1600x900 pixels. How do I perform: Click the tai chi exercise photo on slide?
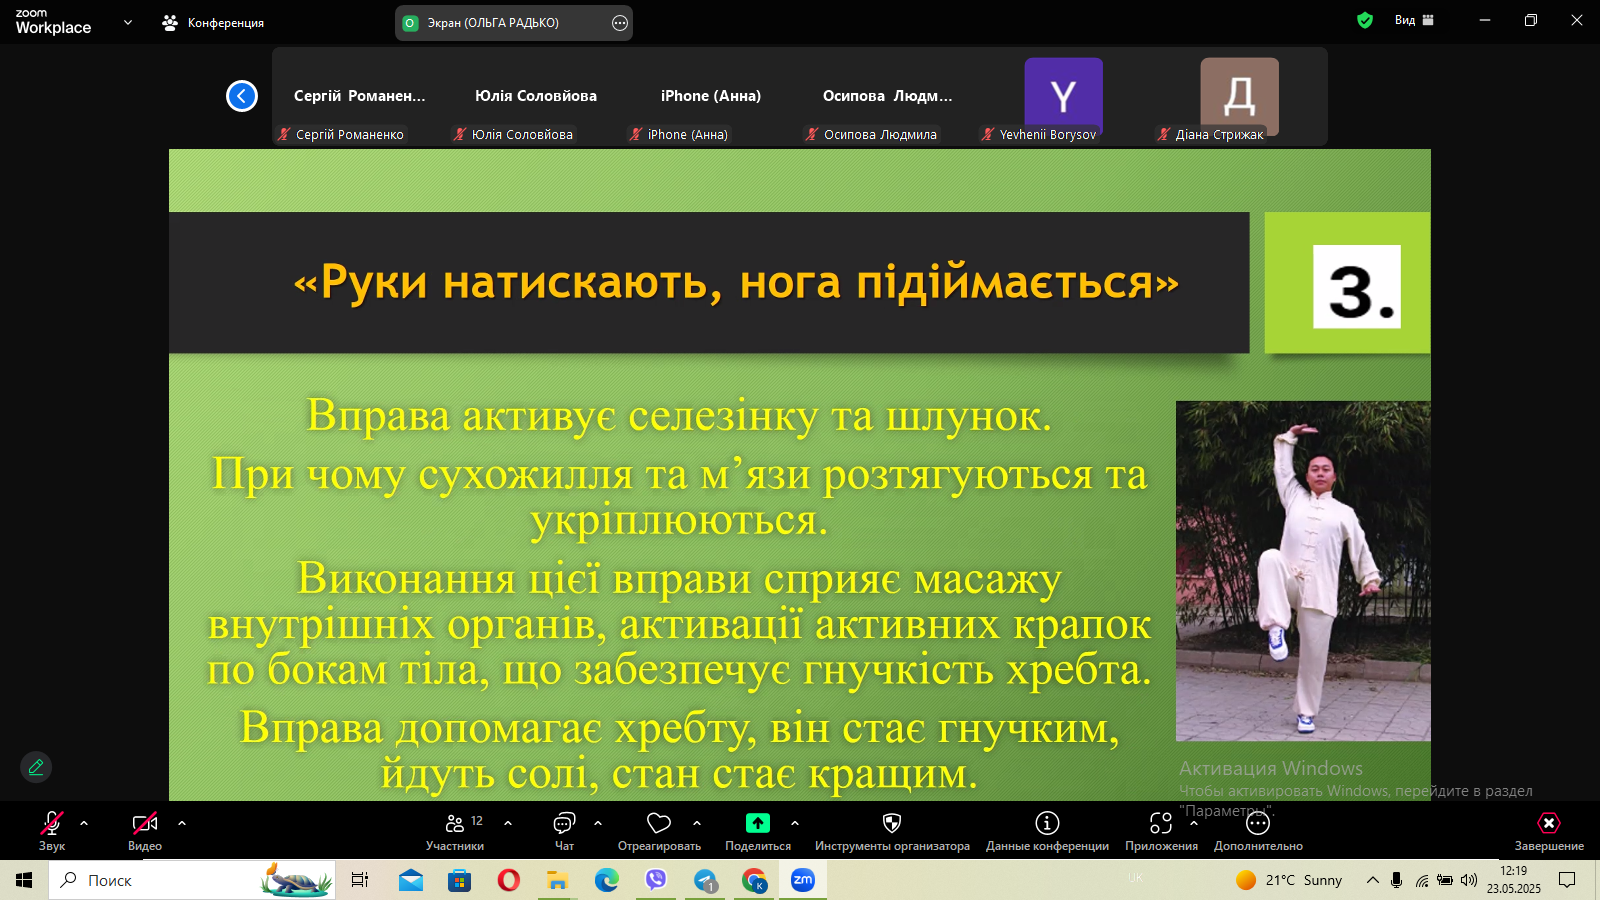(x=1303, y=571)
